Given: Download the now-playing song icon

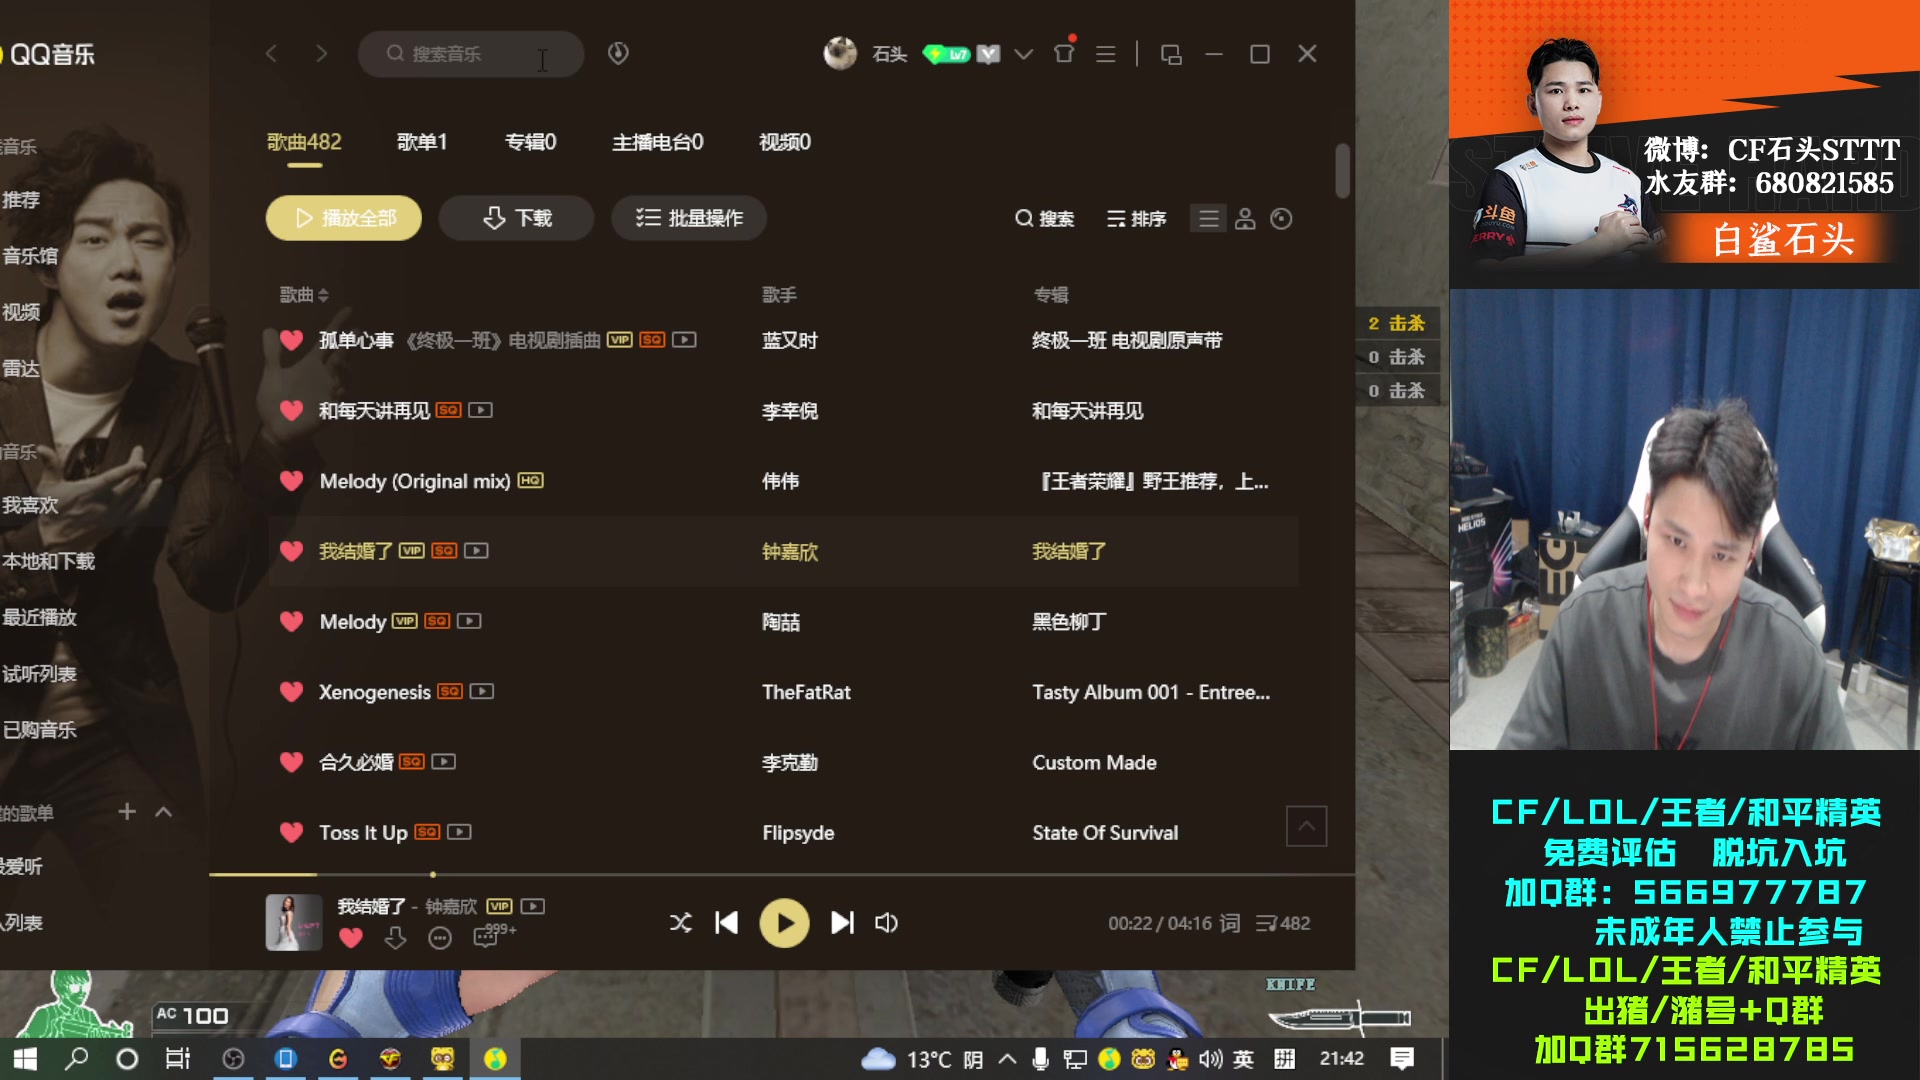Looking at the screenshot, I should [395, 938].
